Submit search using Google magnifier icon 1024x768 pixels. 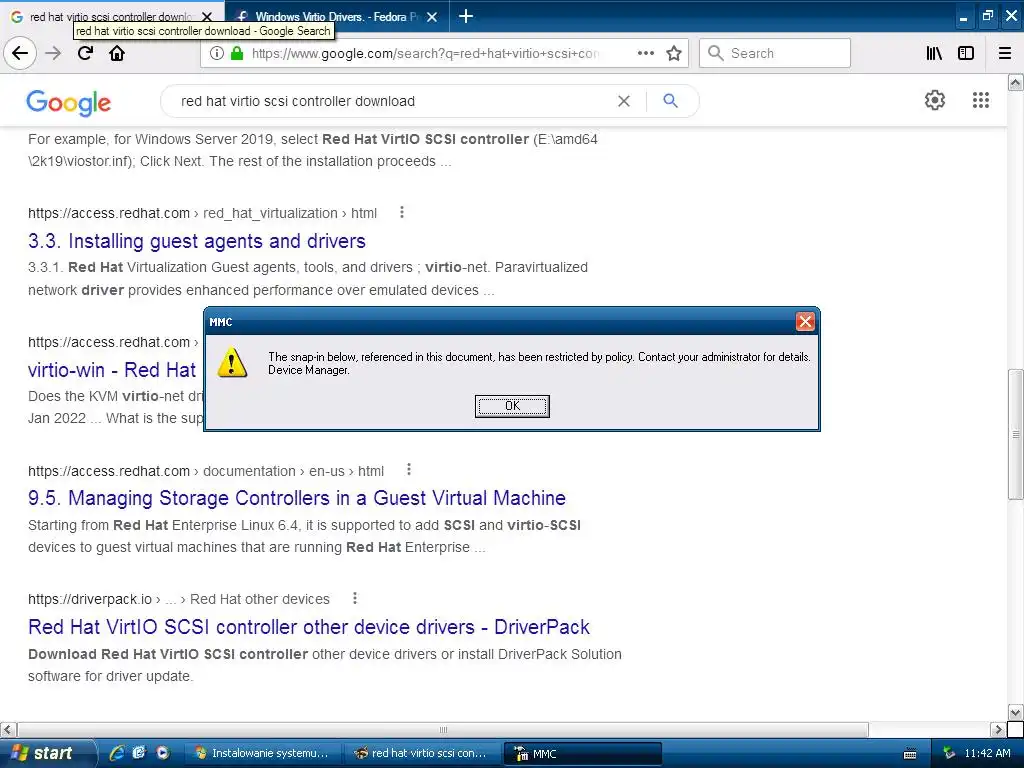tap(670, 101)
